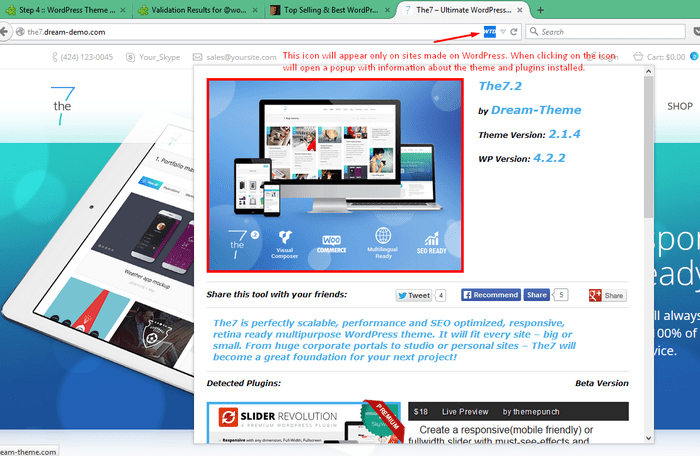Viewport: 700px width, 456px height.
Task: Close the Top Selling tab
Action: click(x=387, y=10)
